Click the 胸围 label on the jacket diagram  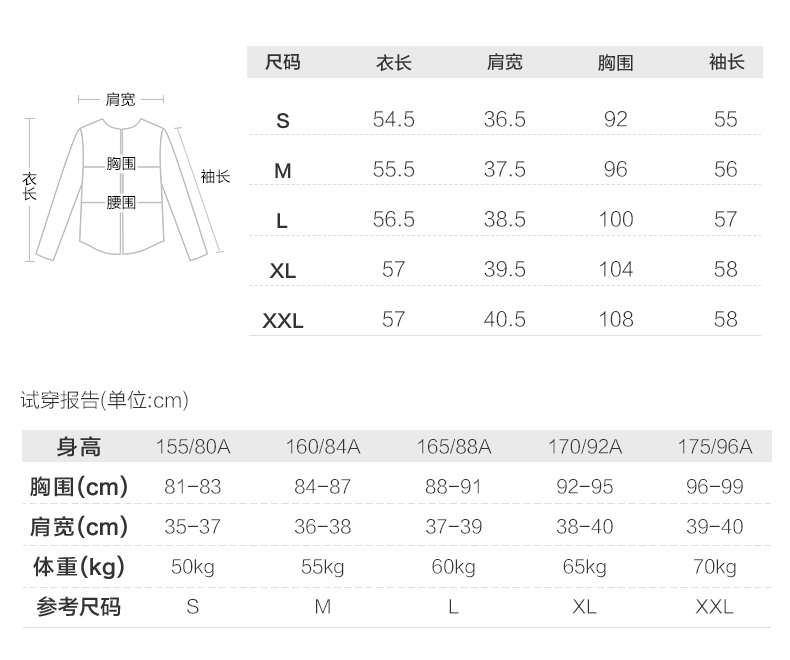click(x=121, y=163)
